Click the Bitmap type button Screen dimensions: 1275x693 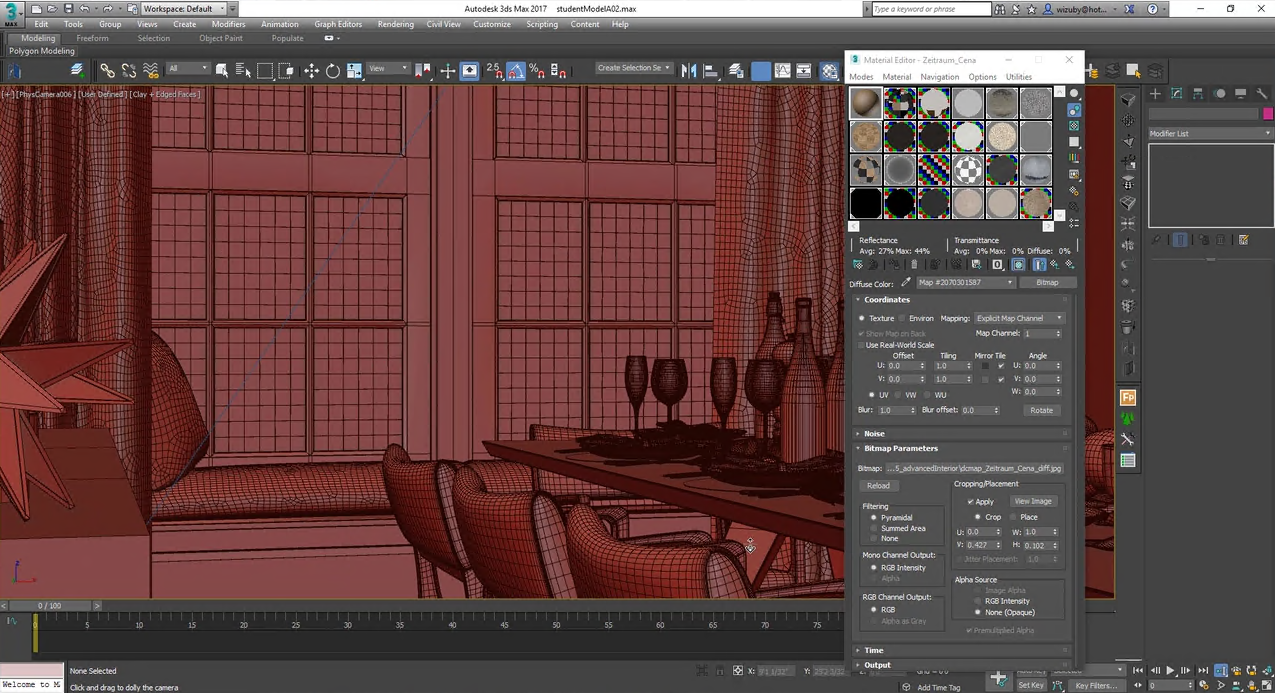[x=1047, y=283]
